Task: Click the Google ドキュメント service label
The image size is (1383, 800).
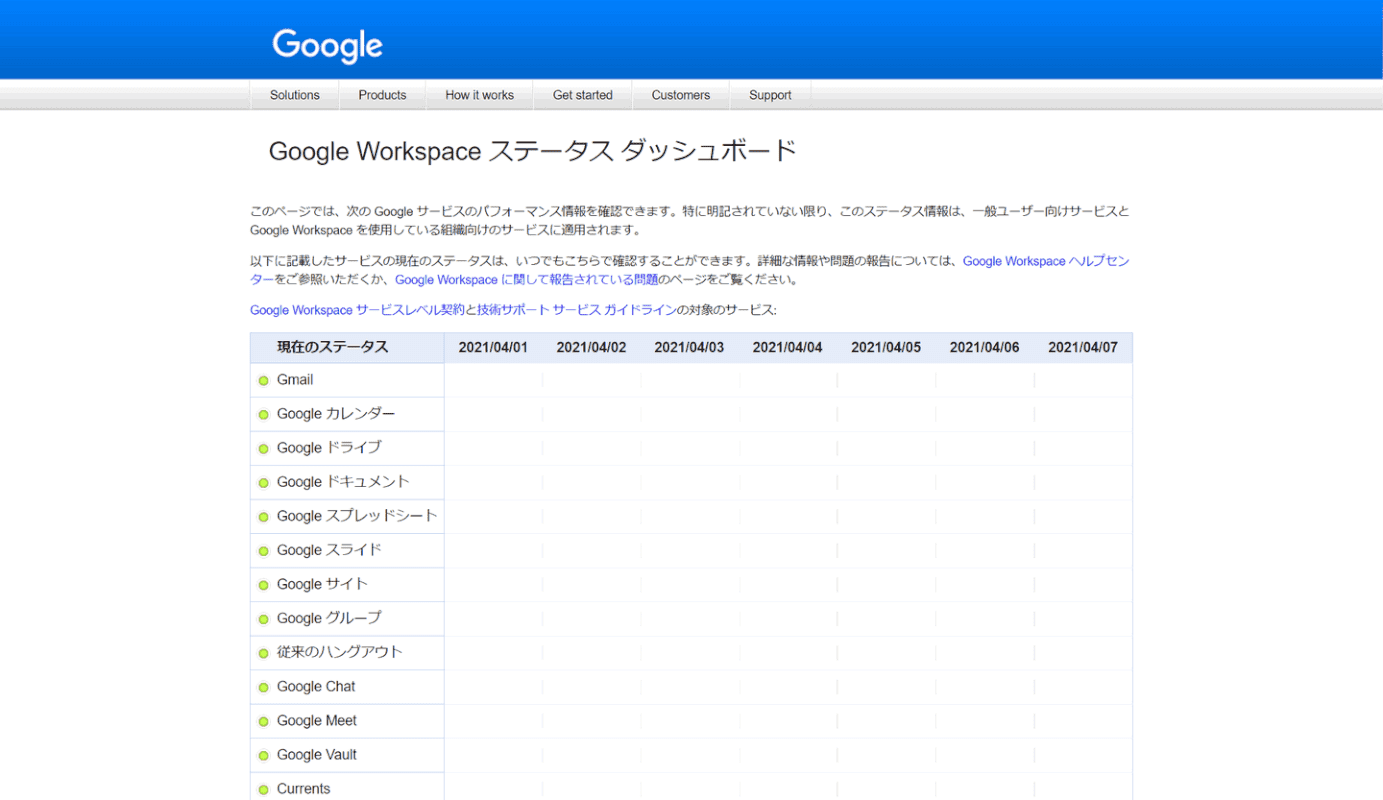Action: point(343,482)
